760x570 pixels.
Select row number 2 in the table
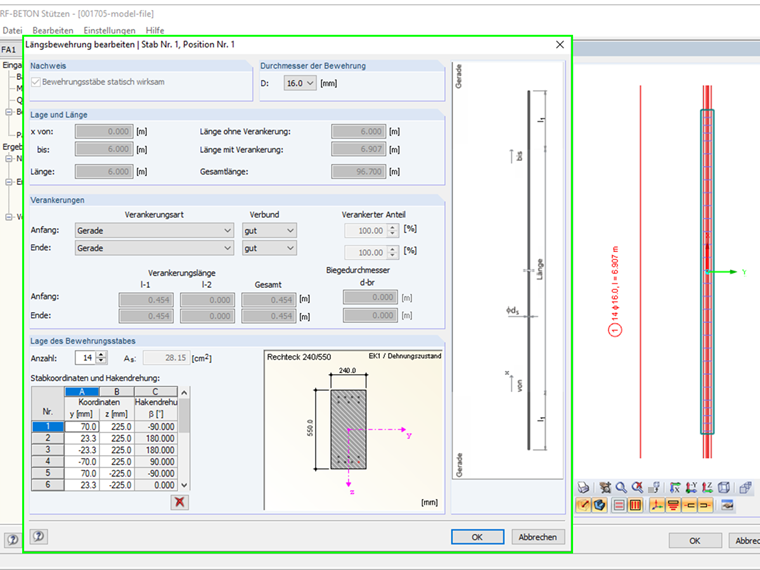point(48,438)
